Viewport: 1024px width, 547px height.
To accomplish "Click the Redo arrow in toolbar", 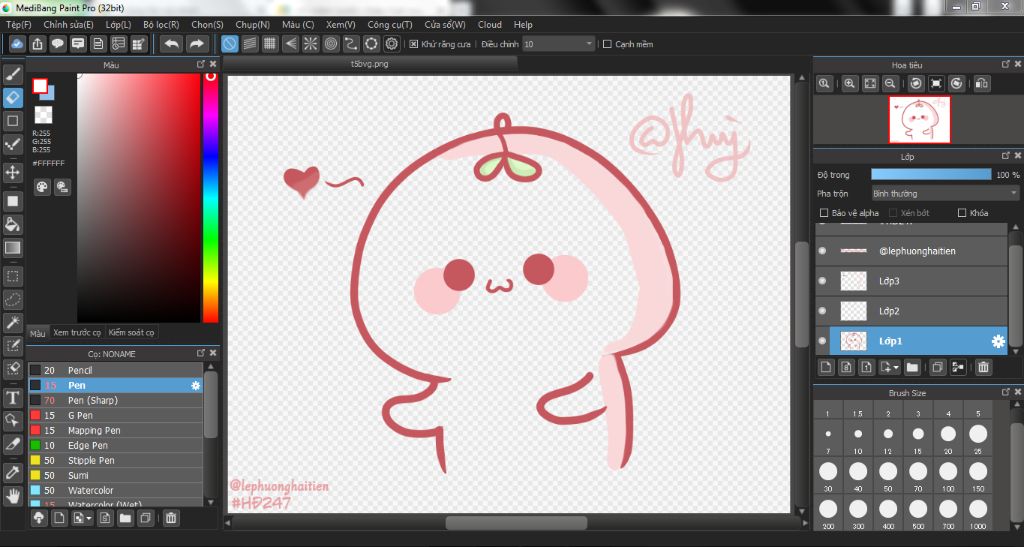I will click(196, 44).
